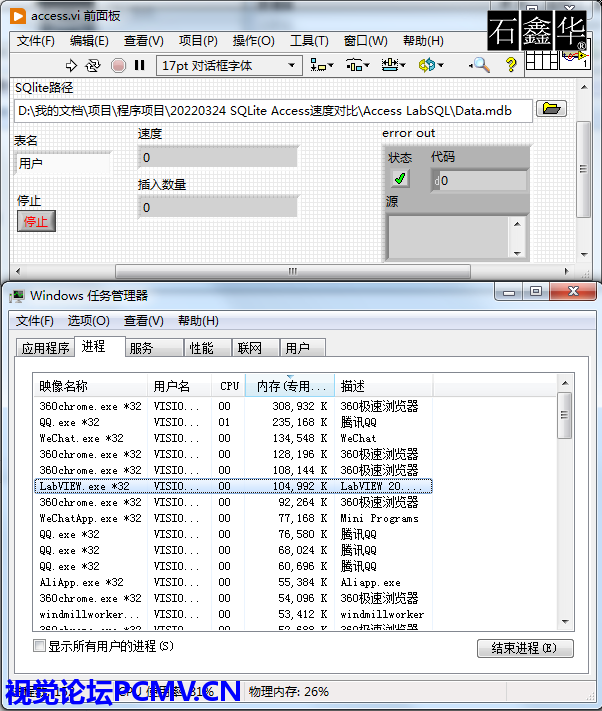This screenshot has width=602, height=711.
Task: Open 工具(T) menu
Action: point(309,41)
